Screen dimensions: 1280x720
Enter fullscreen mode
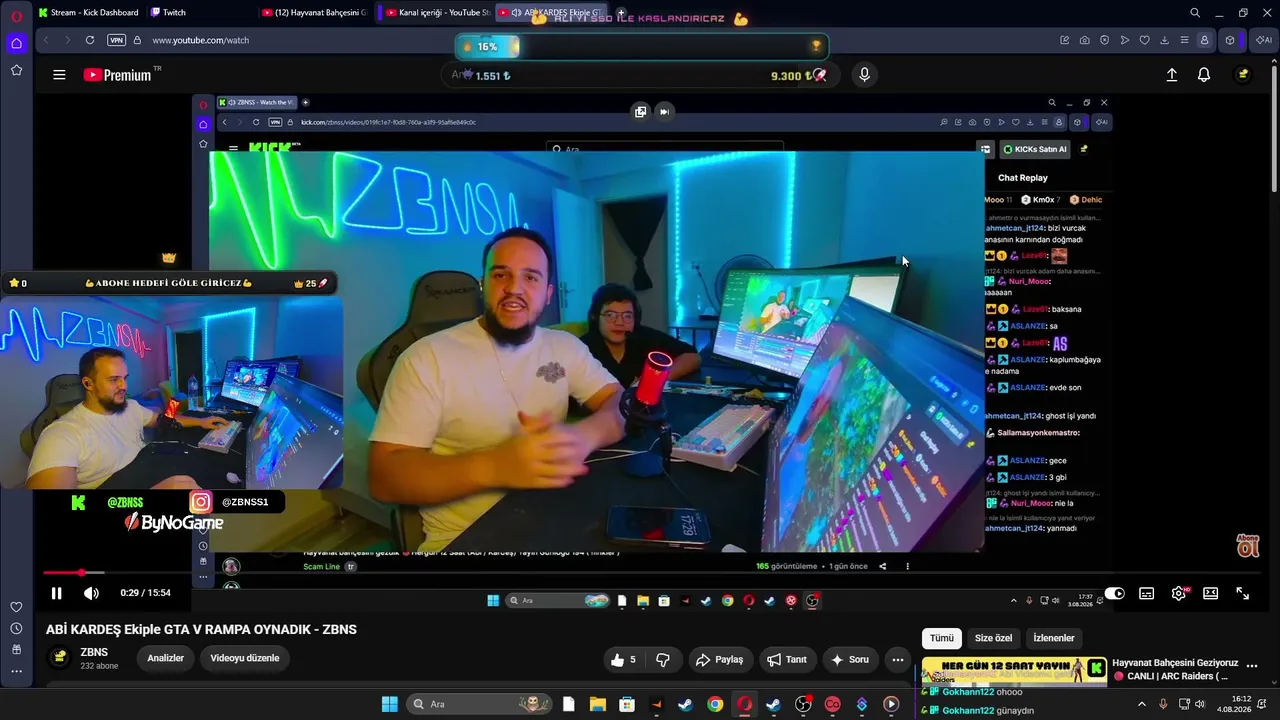(x=1243, y=593)
